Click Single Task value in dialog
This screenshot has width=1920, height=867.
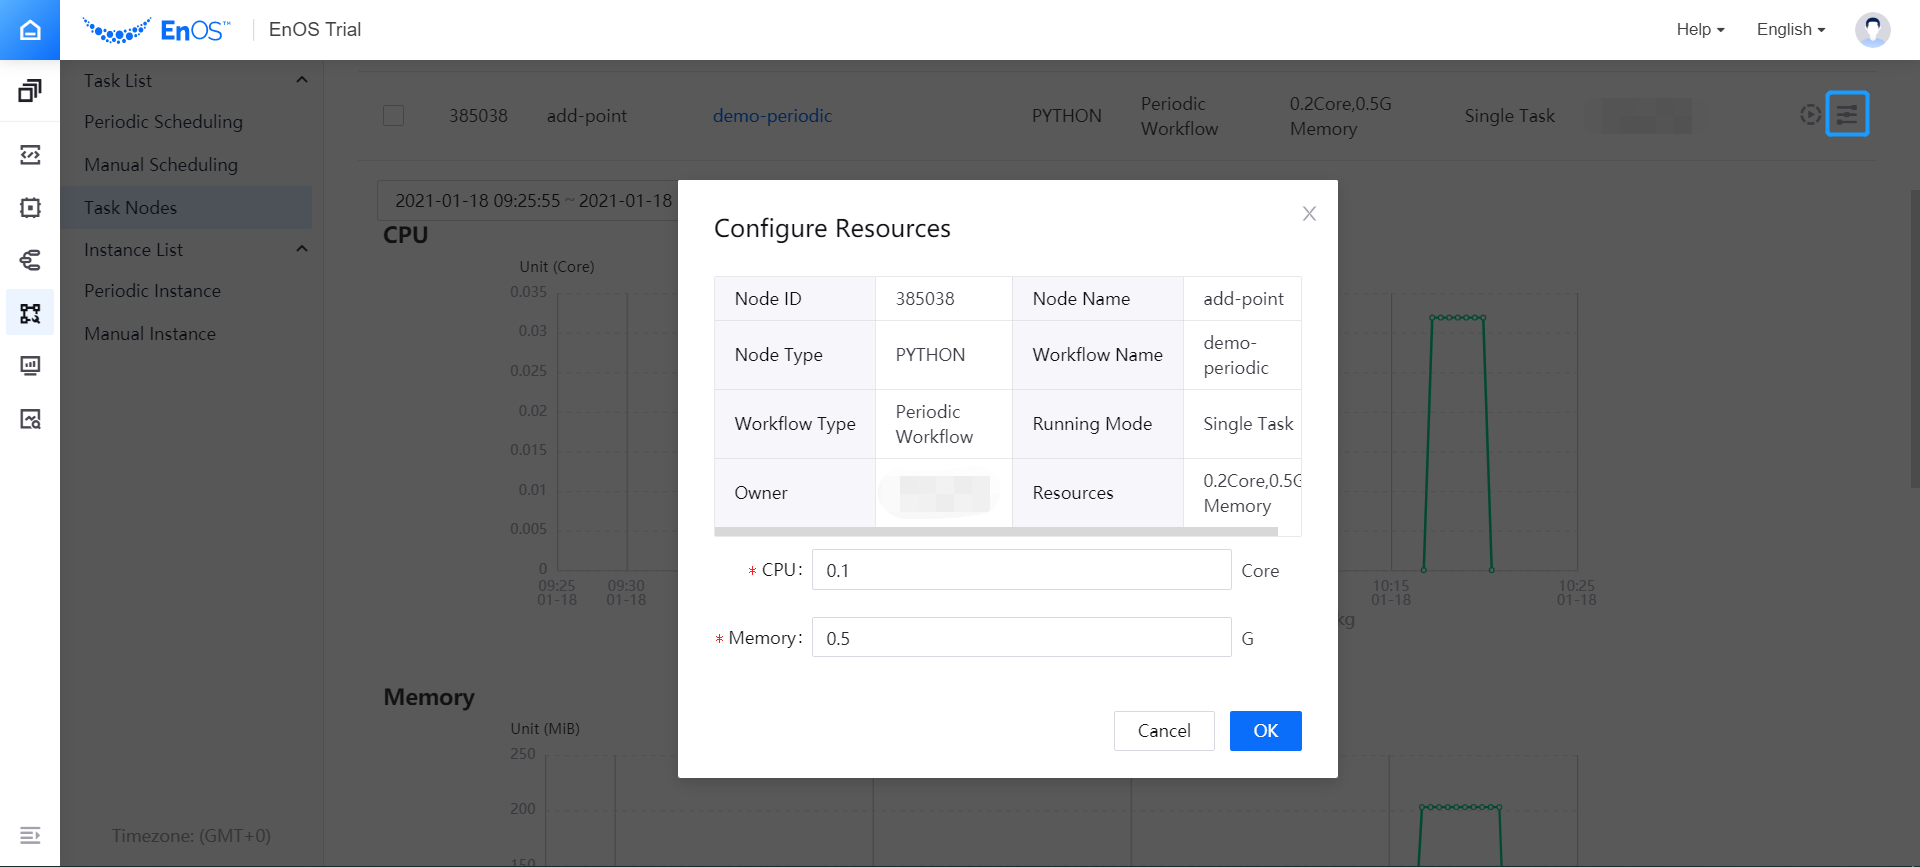point(1248,424)
